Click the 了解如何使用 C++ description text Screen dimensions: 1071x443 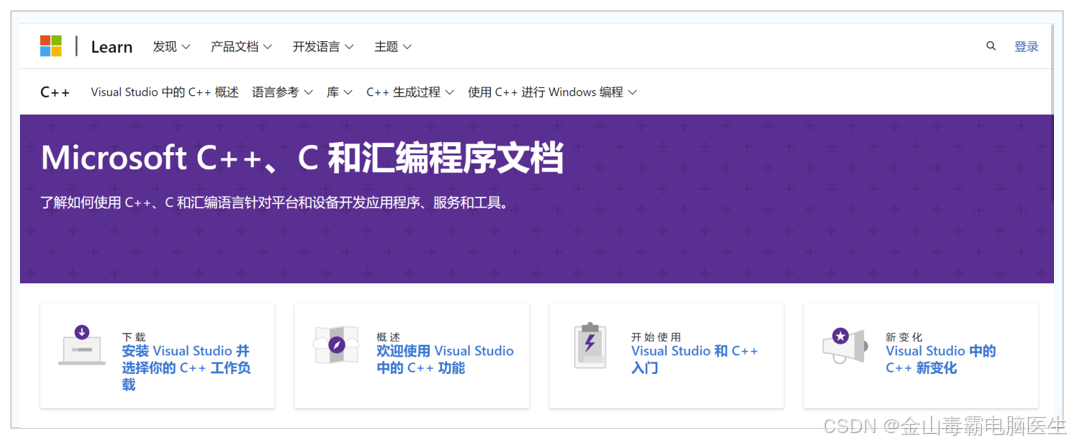click(x=275, y=203)
